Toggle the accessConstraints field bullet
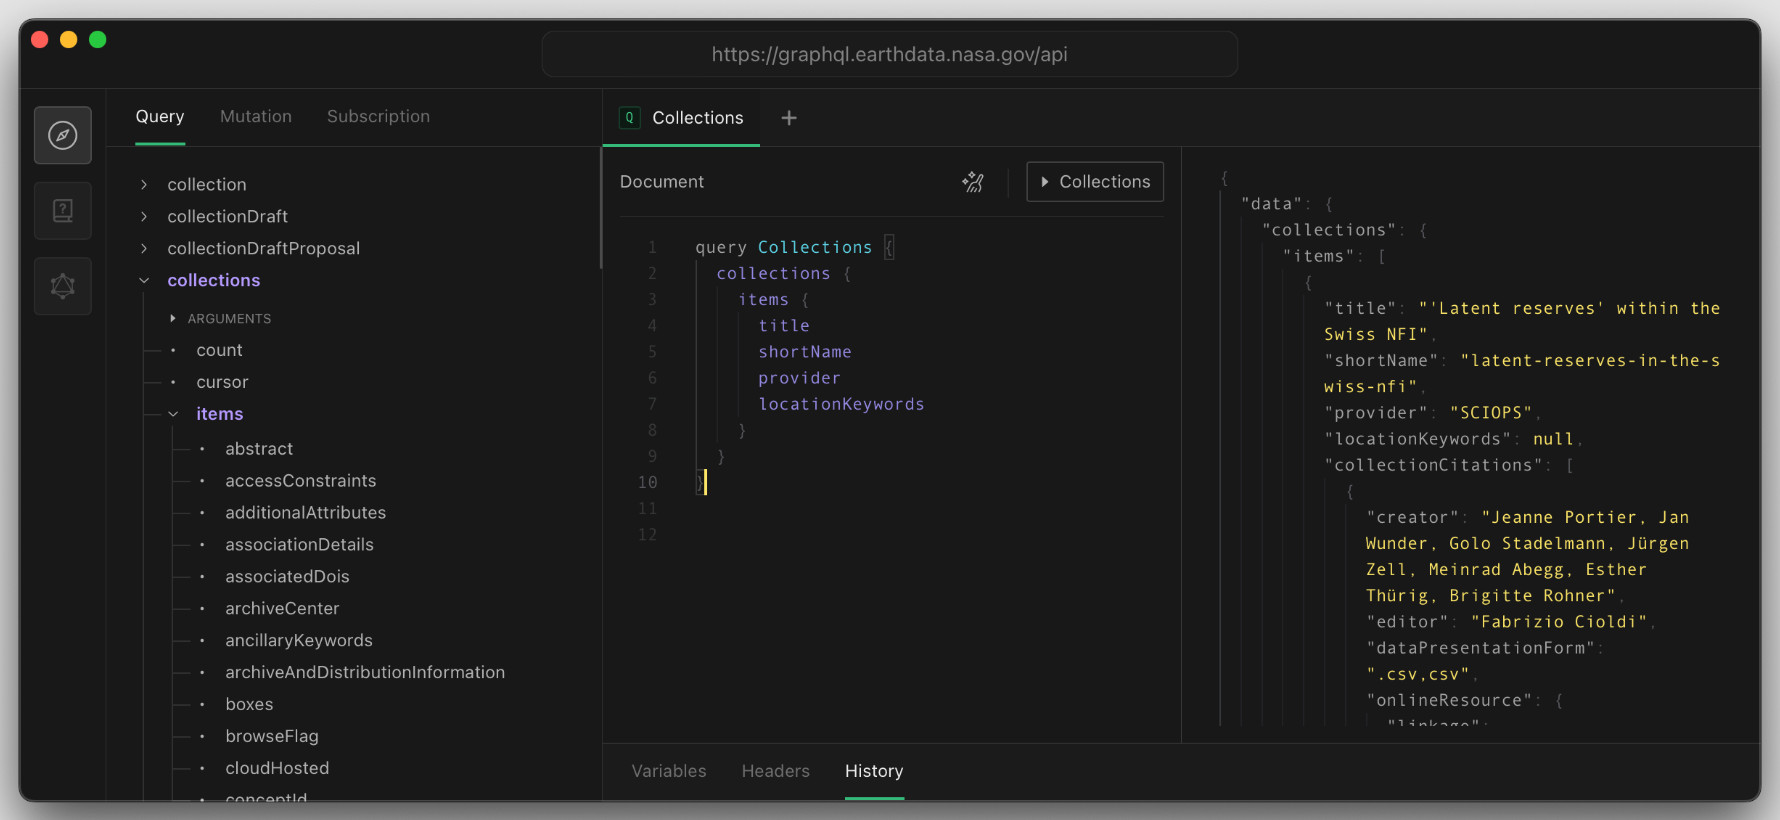 (202, 482)
